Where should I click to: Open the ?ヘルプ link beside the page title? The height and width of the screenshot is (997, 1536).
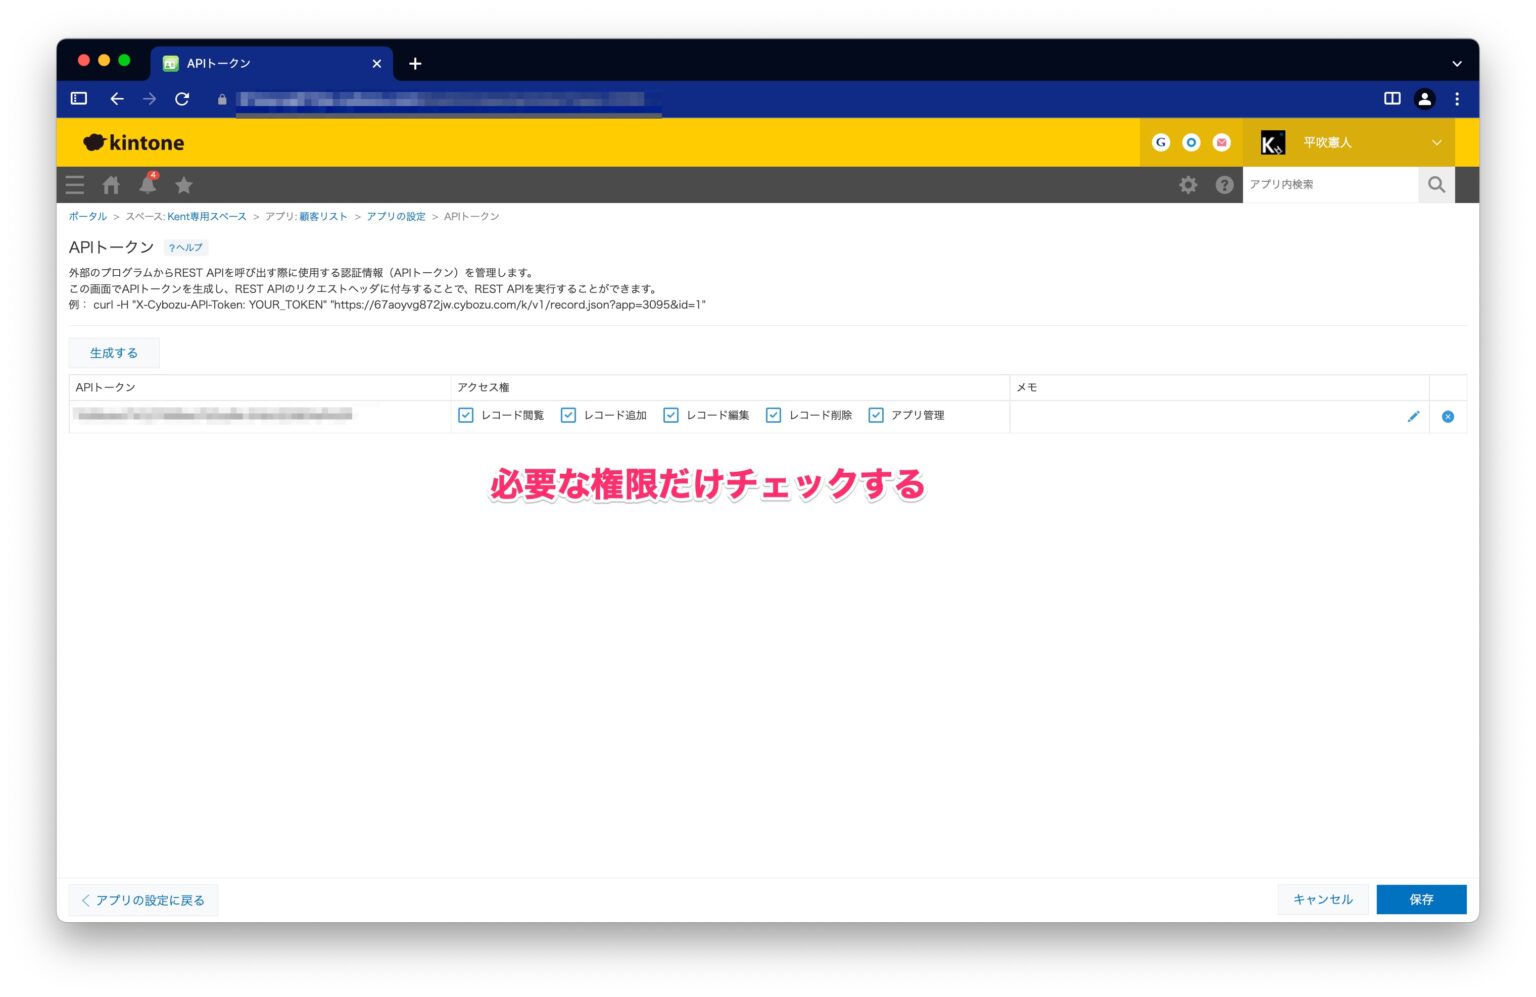(x=185, y=247)
